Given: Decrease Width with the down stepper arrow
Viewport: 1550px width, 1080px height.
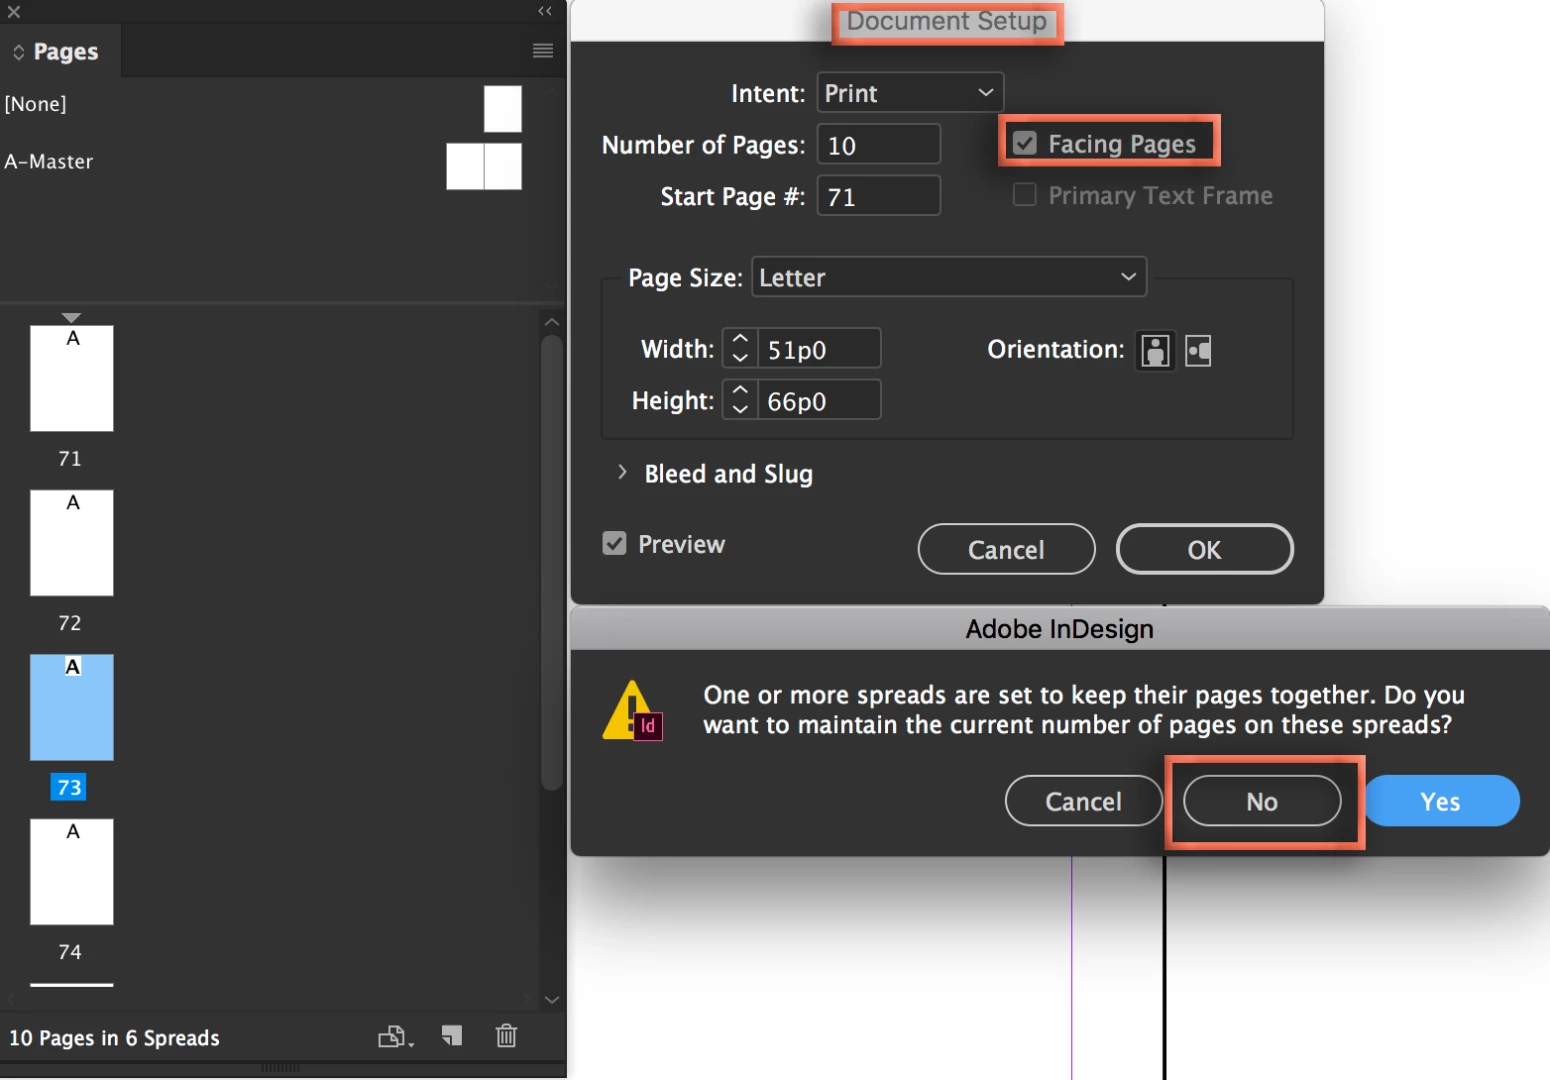Looking at the screenshot, I should pyautogui.click(x=740, y=358).
